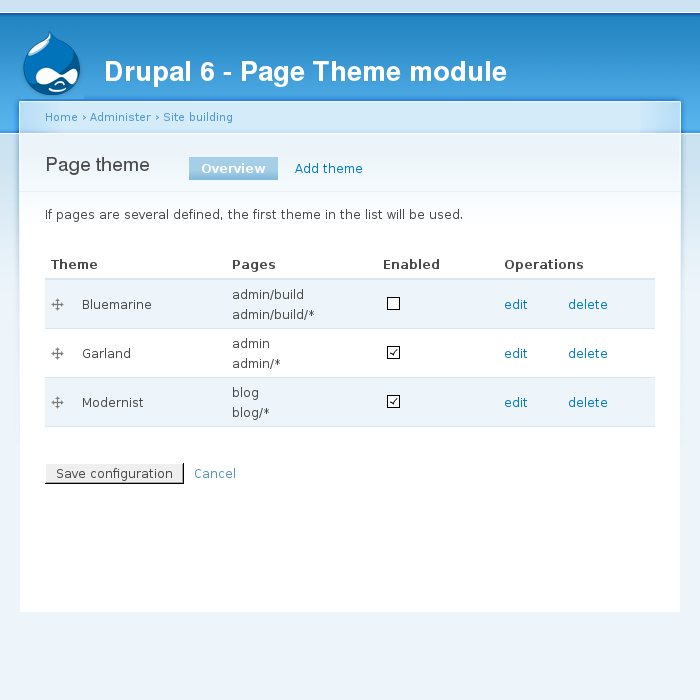The image size is (700, 700).
Task: Select the Garland theme name
Action: 106,354
